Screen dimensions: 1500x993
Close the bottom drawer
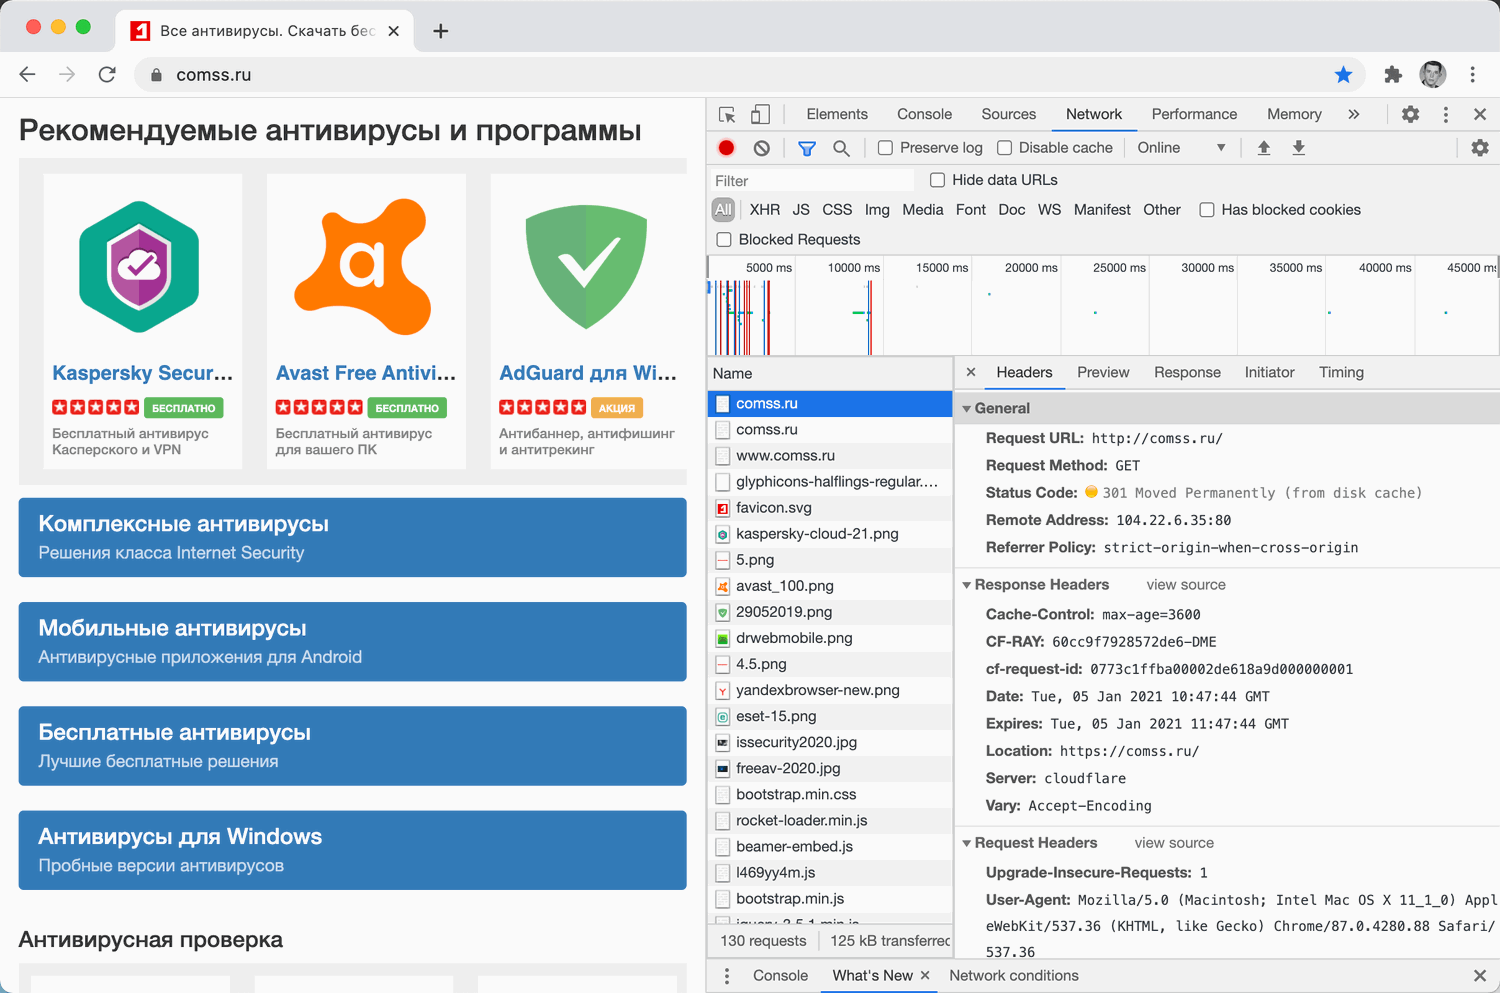click(x=1480, y=976)
